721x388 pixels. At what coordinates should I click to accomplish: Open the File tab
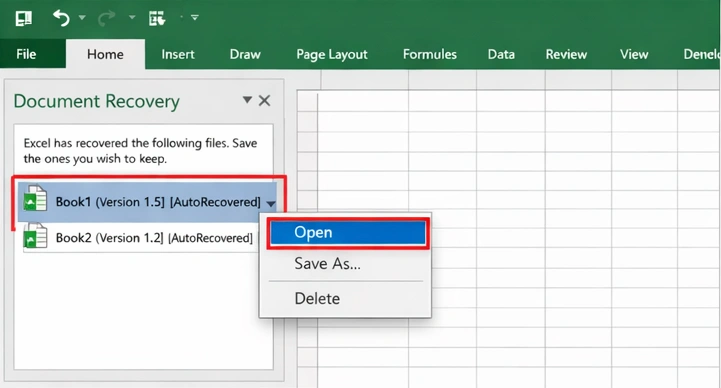(26, 54)
